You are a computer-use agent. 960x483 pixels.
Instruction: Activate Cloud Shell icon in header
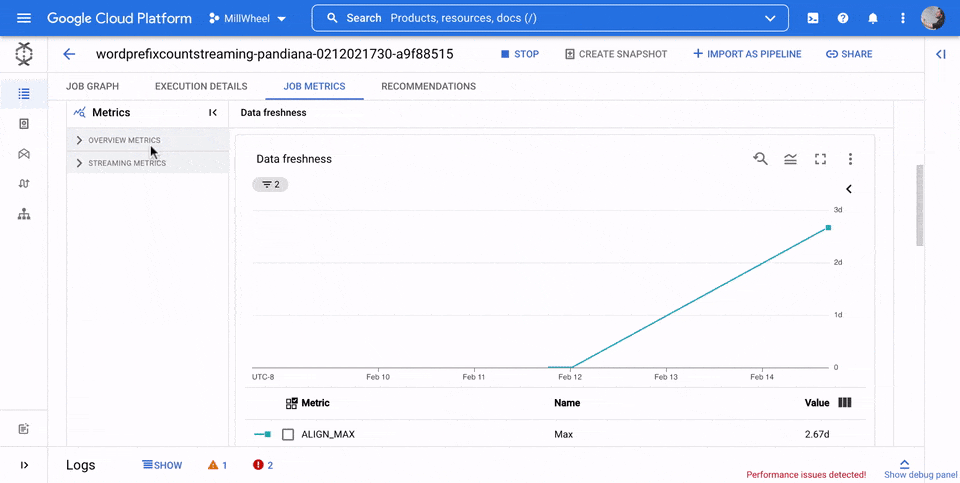[813, 18]
